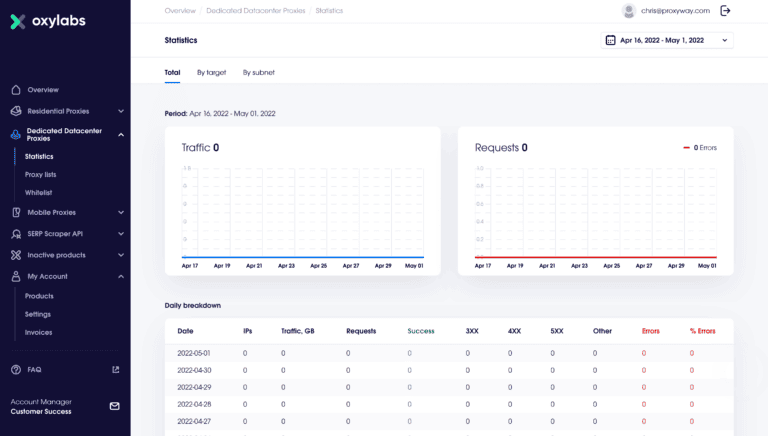768x436 pixels.
Task: Click the Overview home icon
Action: (16, 90)
